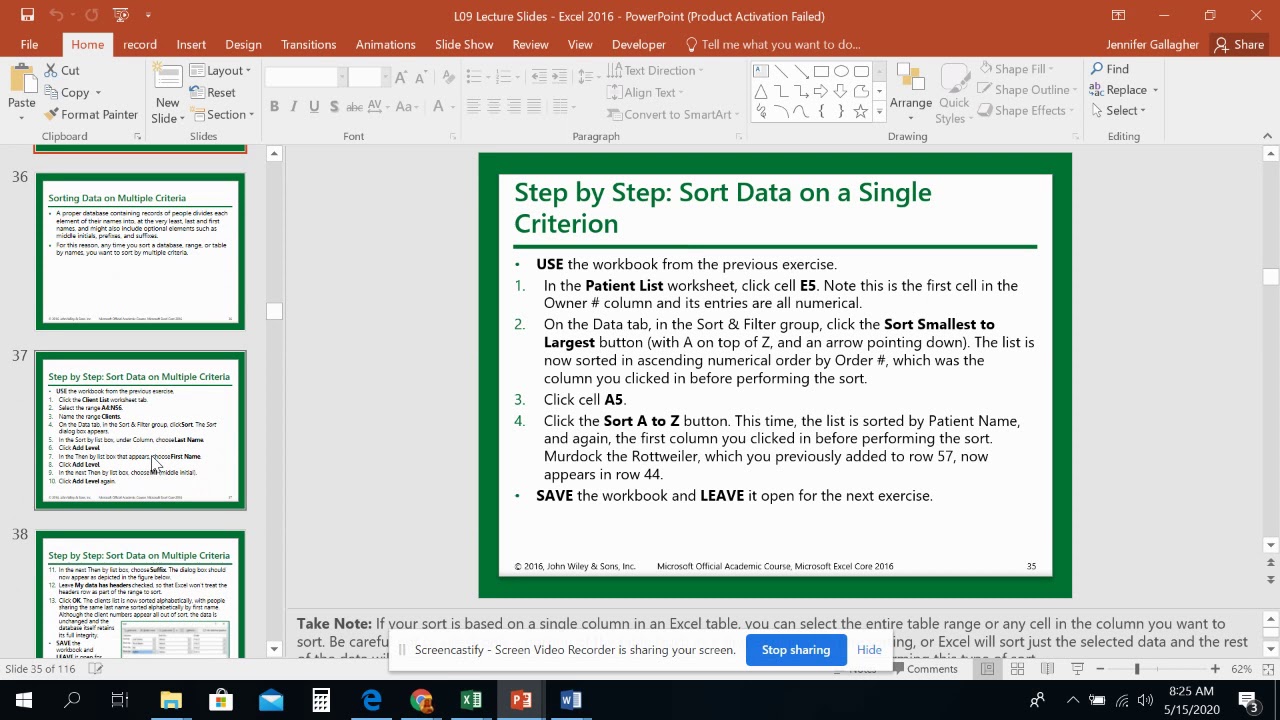Expand the Font name combo box
The width and height of the screenshot is (1280, 720).
341,78
